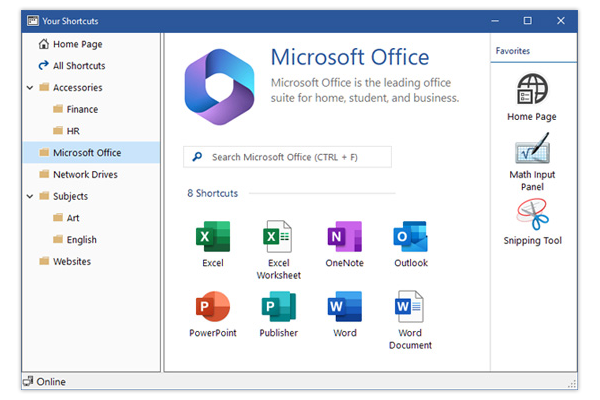
Task: Open the Finance subfolder
Action: tap(82, 109)
